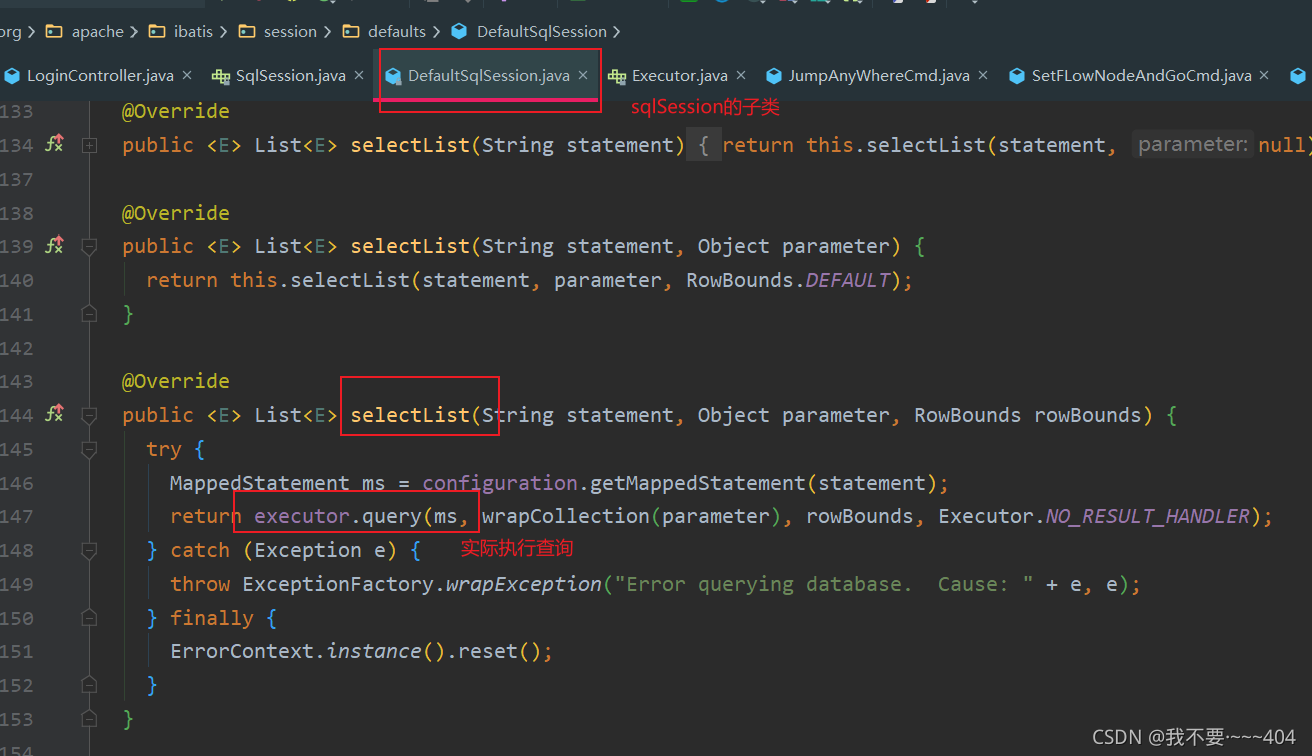Image resolution: width=1312 pixels, height=756 pixels.
Task: Close the Executor.java tab
Action: [x=741, y=75]
